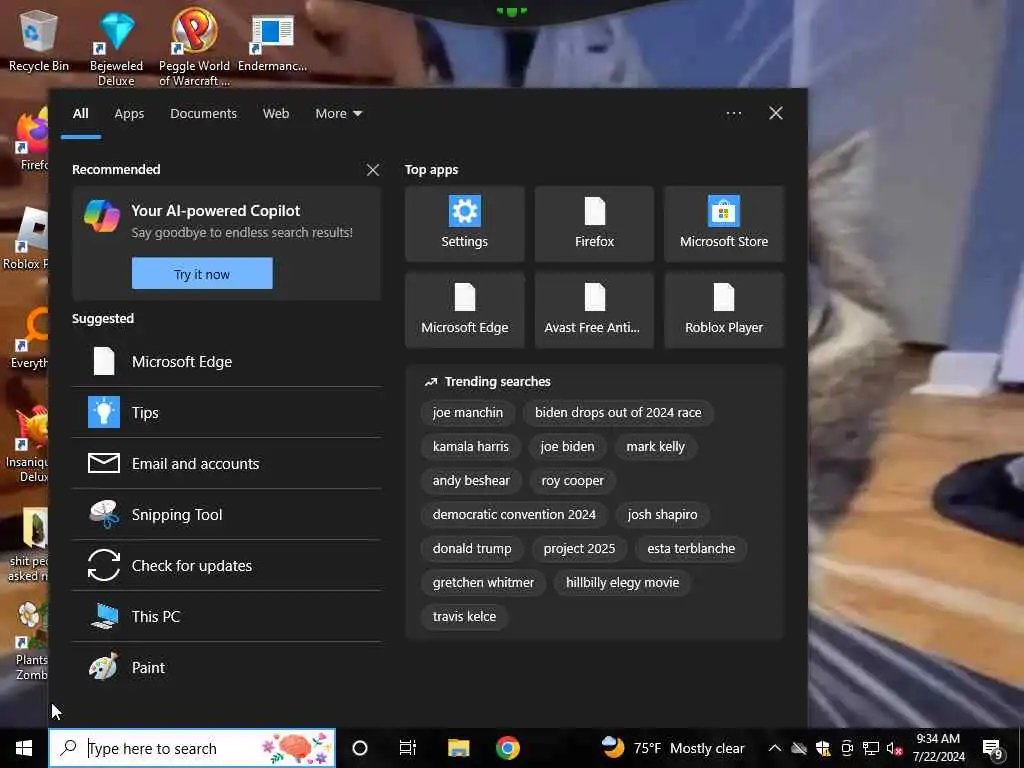Open the Firefox tile in Top apps
The width and height of the screenshot is (1024, 768).
click(x=594, y=223)
